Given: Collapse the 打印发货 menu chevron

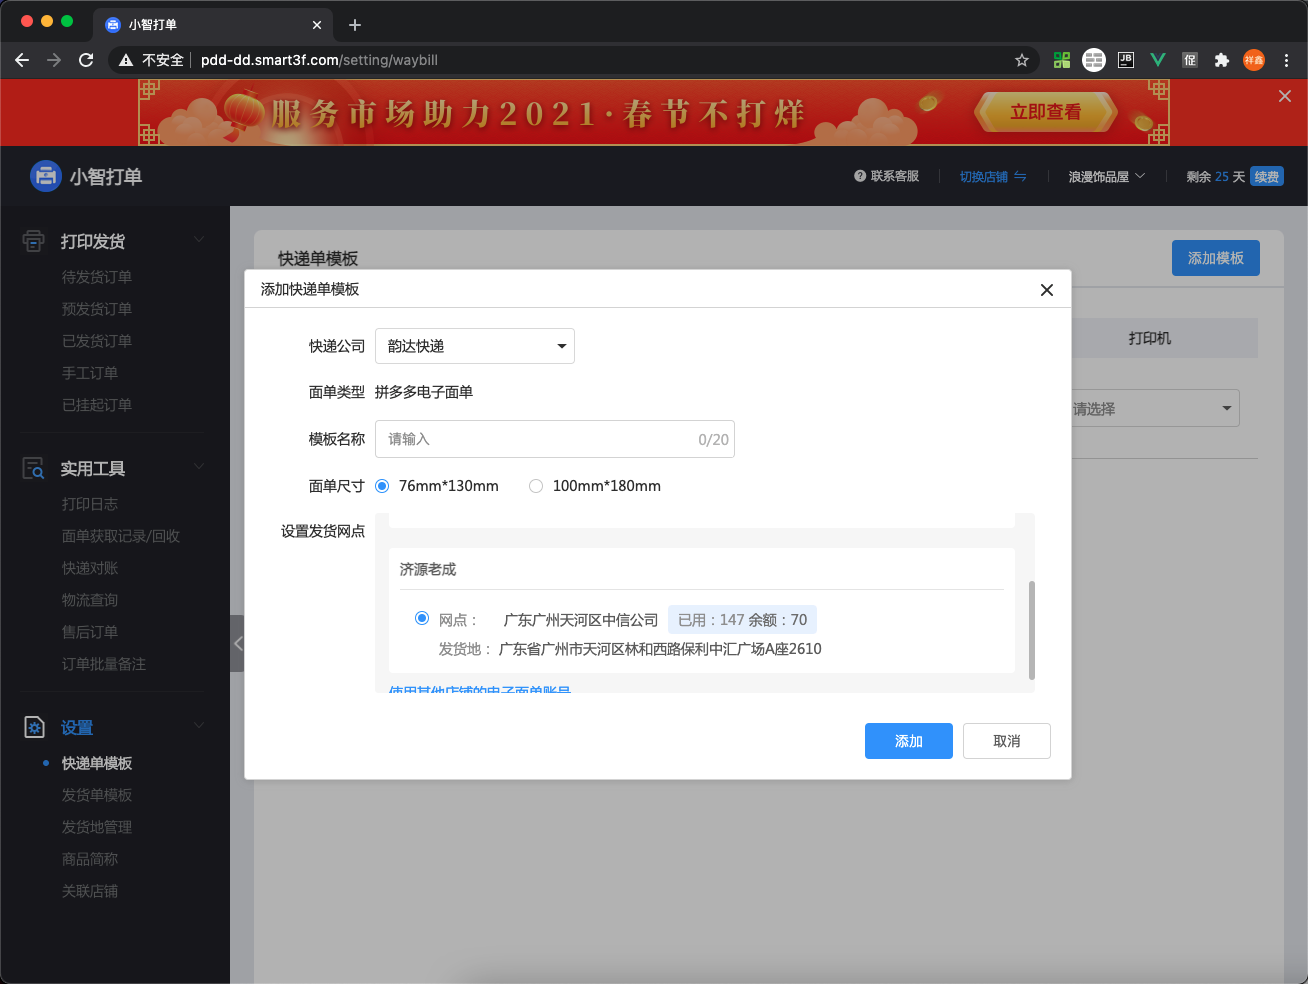Looking at the screenshot, I should click(x=198, y=240).
